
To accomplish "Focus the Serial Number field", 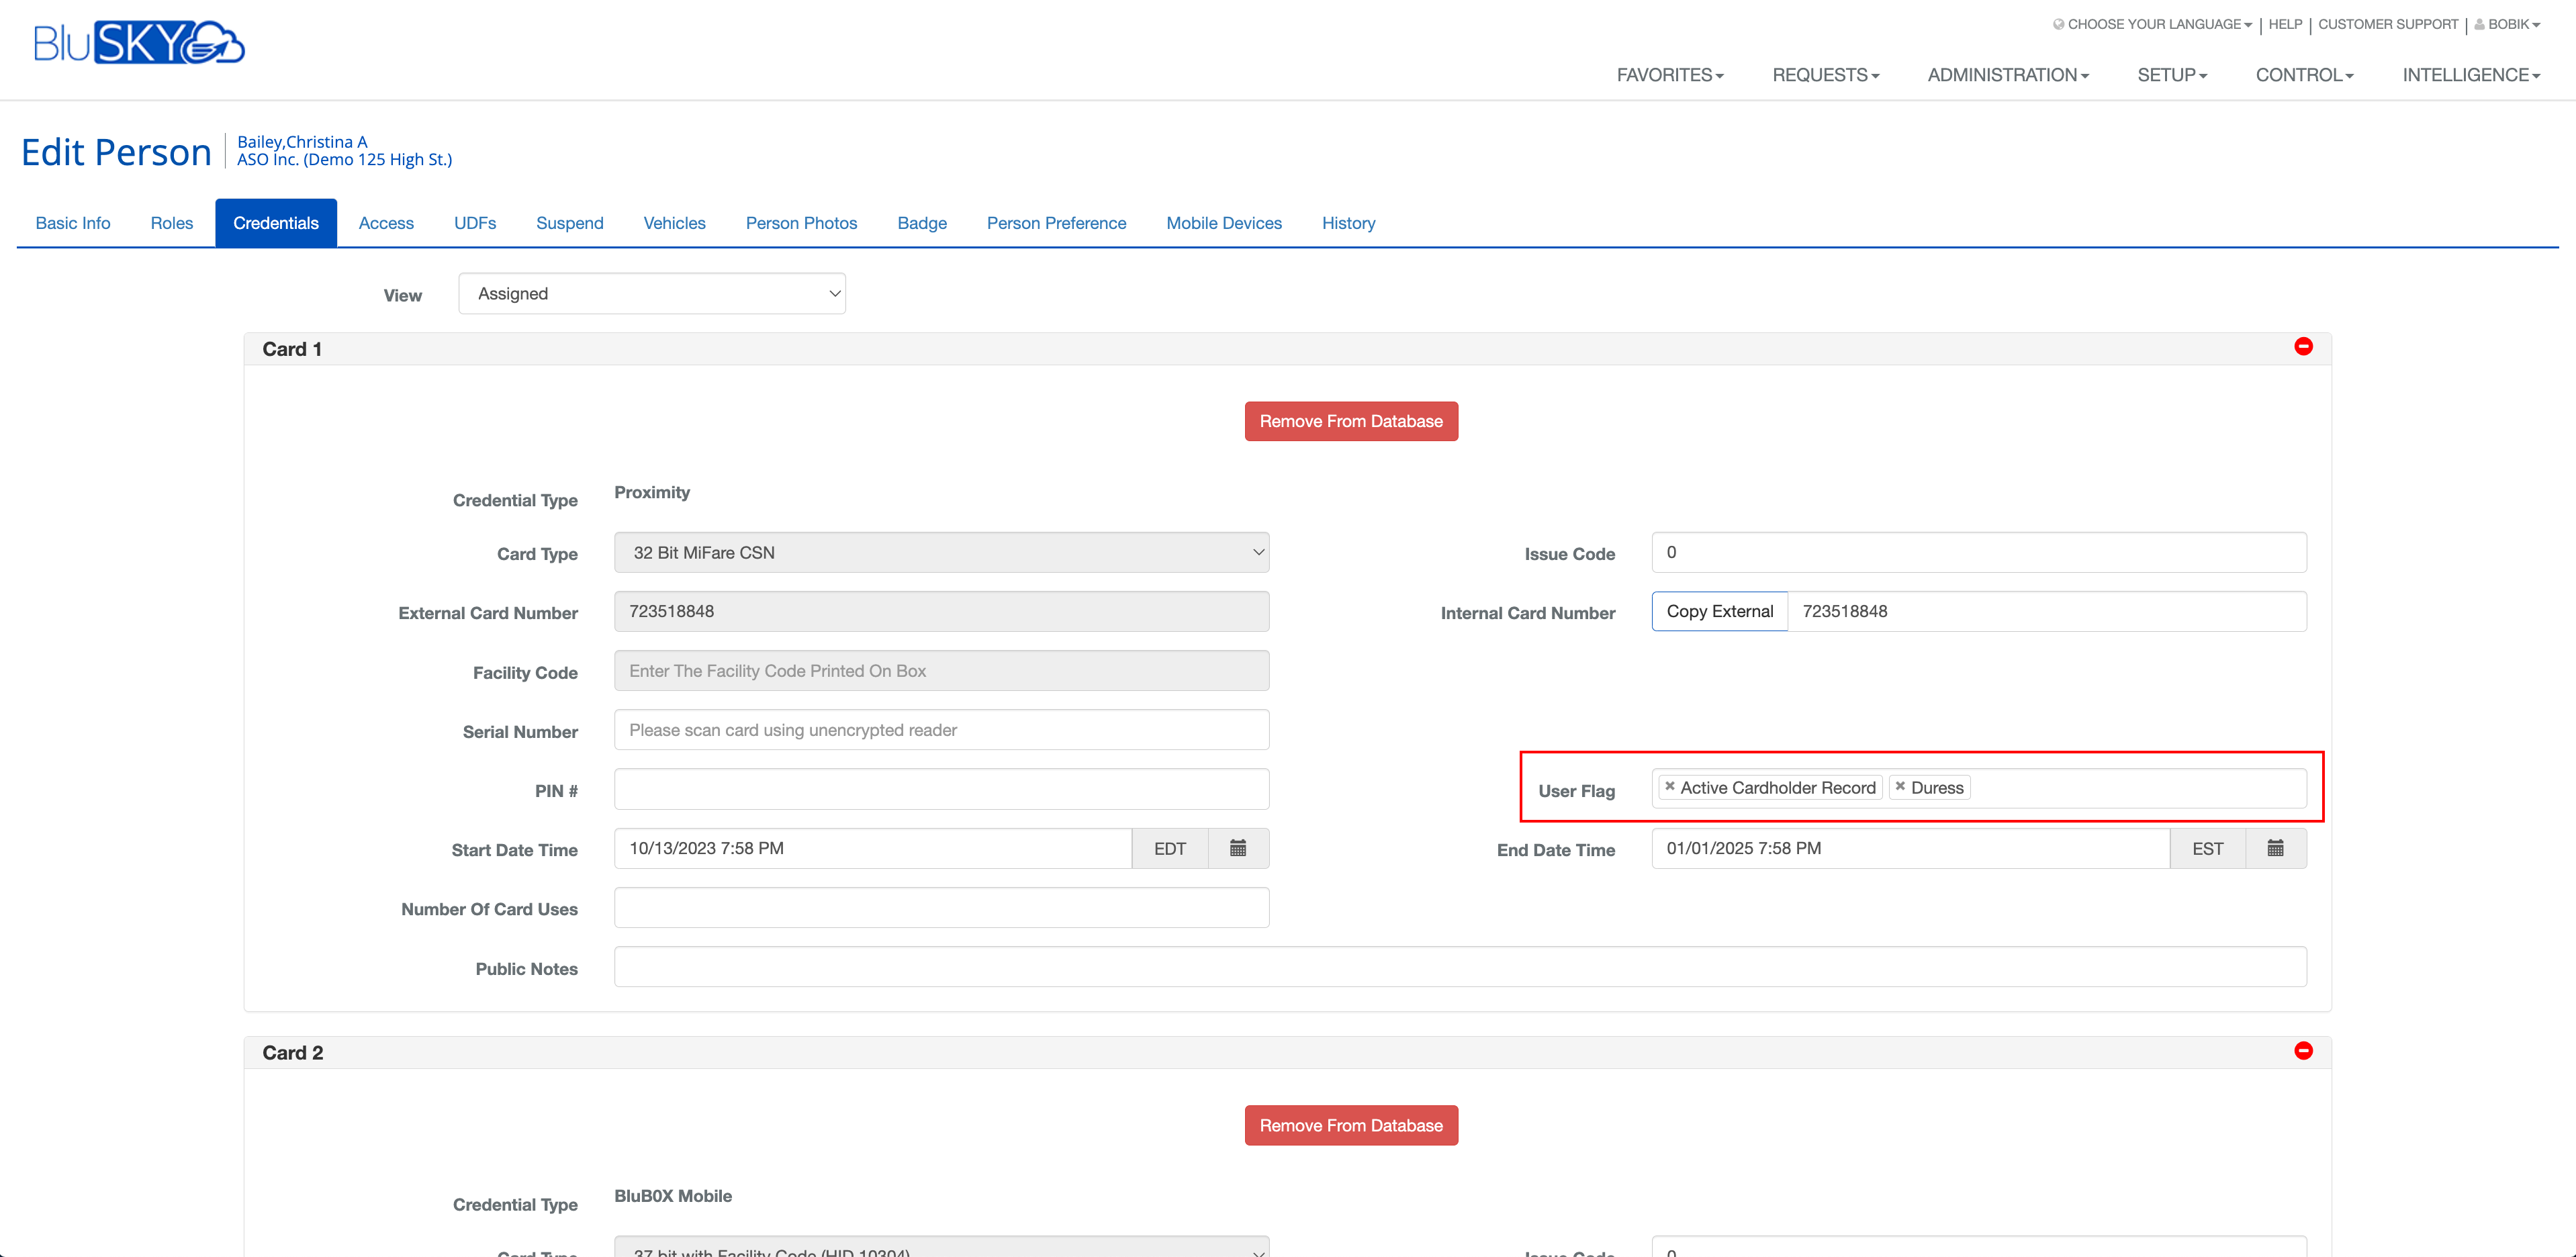I will pos(941,730).
